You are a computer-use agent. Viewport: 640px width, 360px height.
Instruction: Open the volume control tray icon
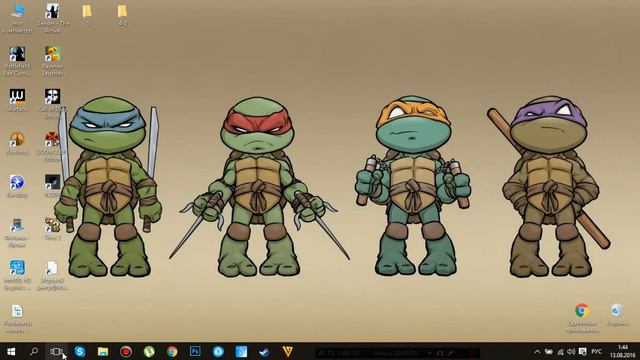[x=571, y=352]
